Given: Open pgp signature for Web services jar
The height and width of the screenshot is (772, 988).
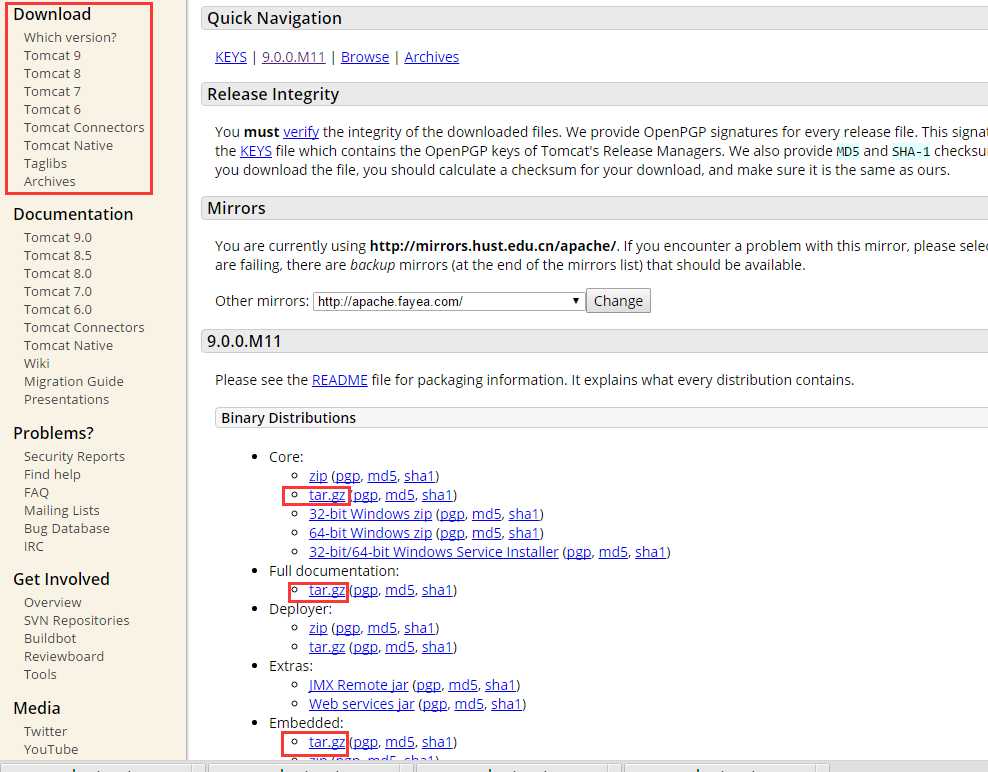Looking at the screenshot, I should click(435, 703).
